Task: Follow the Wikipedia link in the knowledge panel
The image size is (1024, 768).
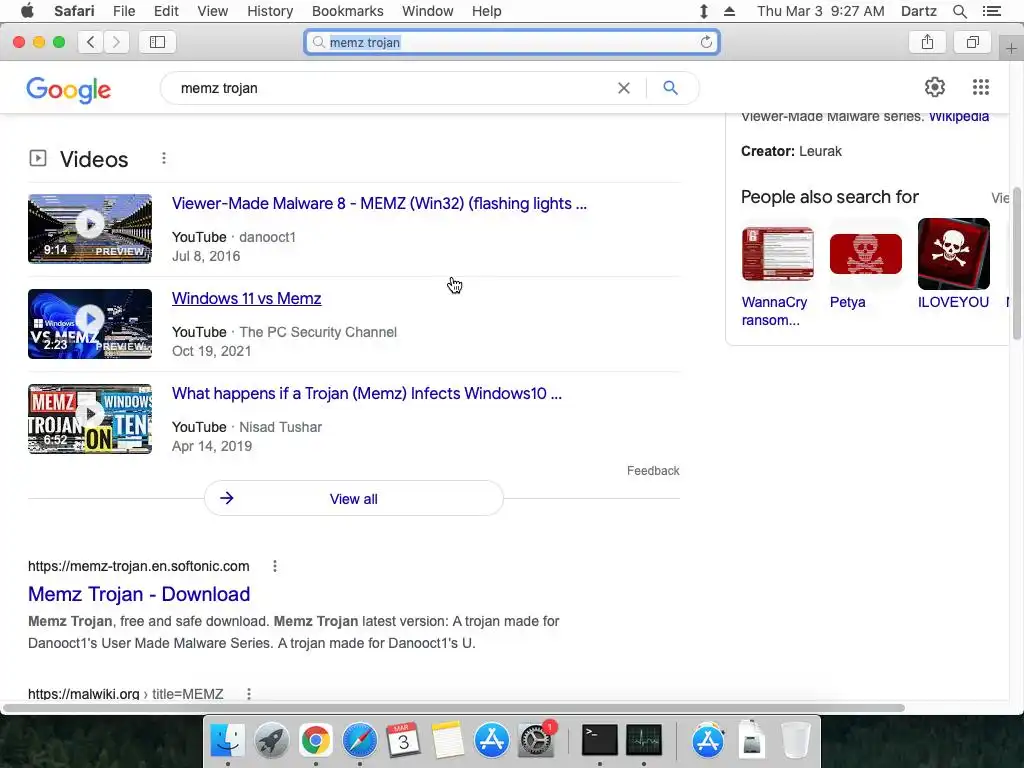Action: [x=959, y=116]
